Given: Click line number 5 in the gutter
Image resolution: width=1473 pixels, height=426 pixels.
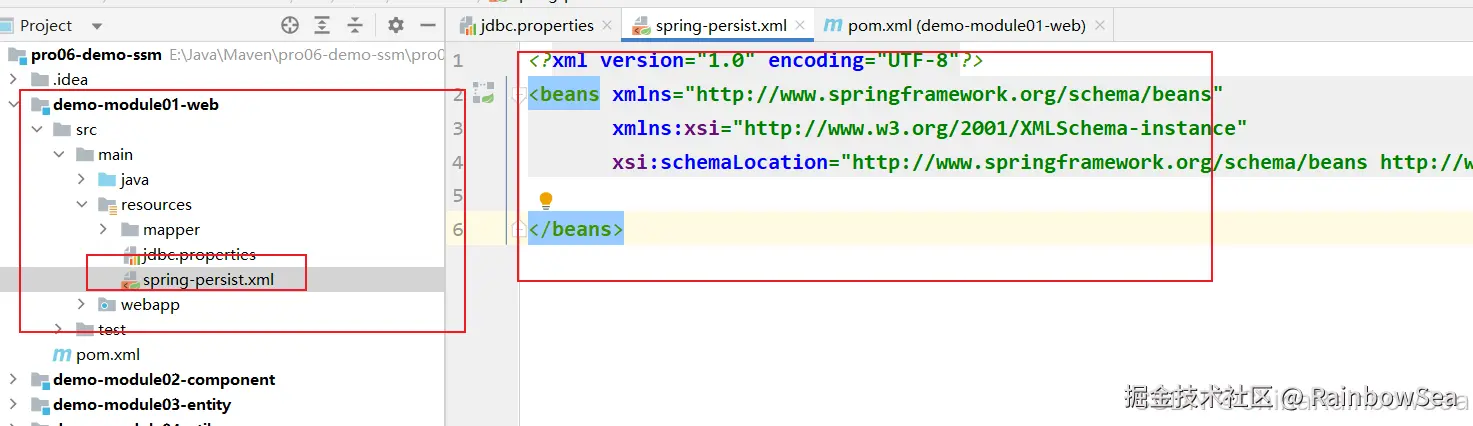Looking at the screenshot, I should 458,195.
